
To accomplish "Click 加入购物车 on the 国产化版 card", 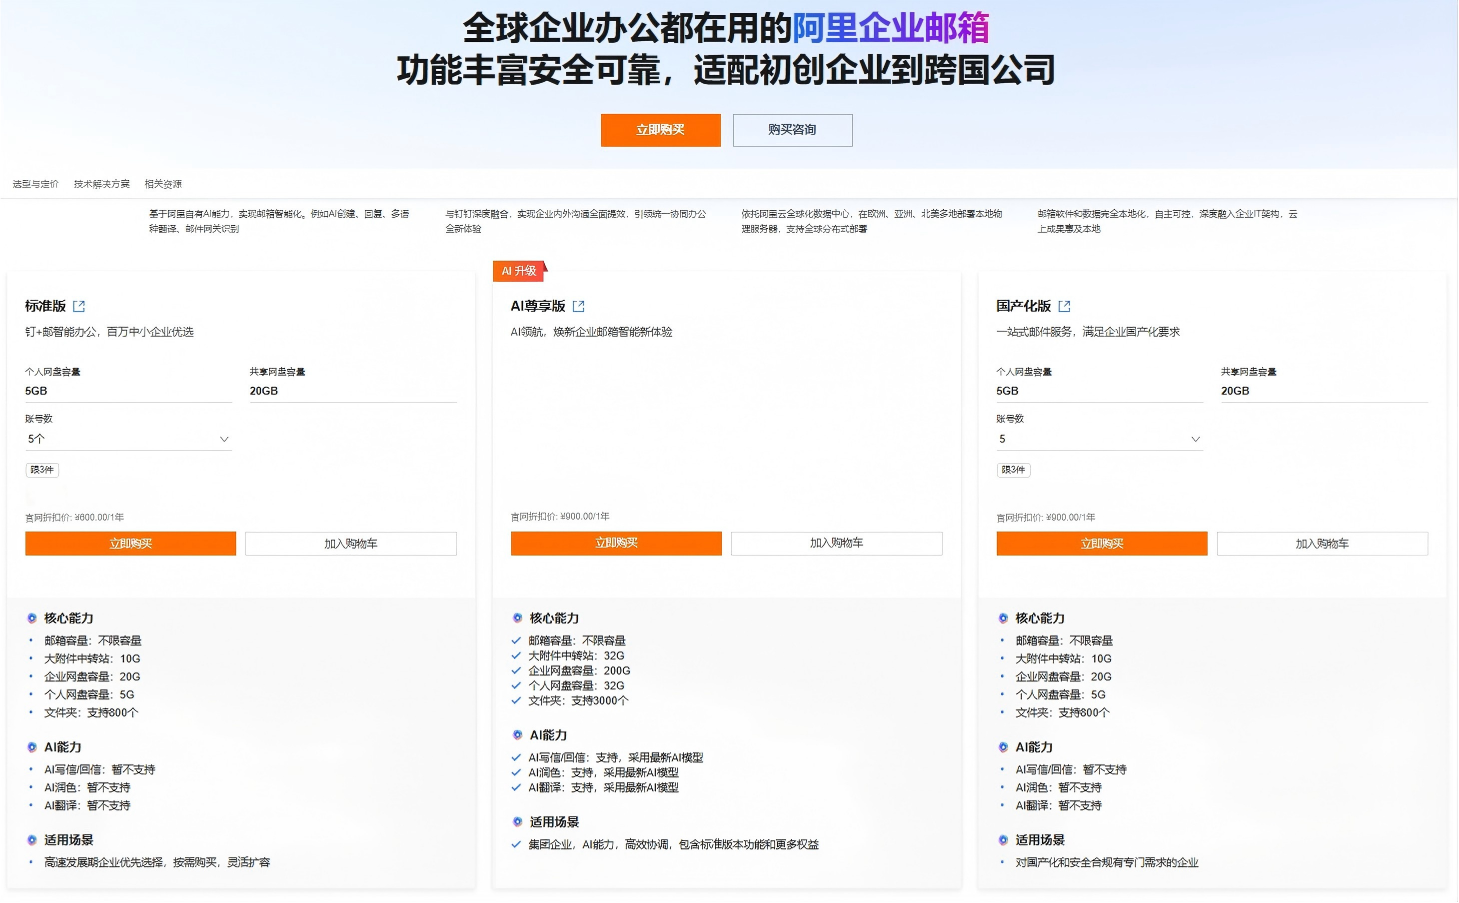I will click(1322, 543).
